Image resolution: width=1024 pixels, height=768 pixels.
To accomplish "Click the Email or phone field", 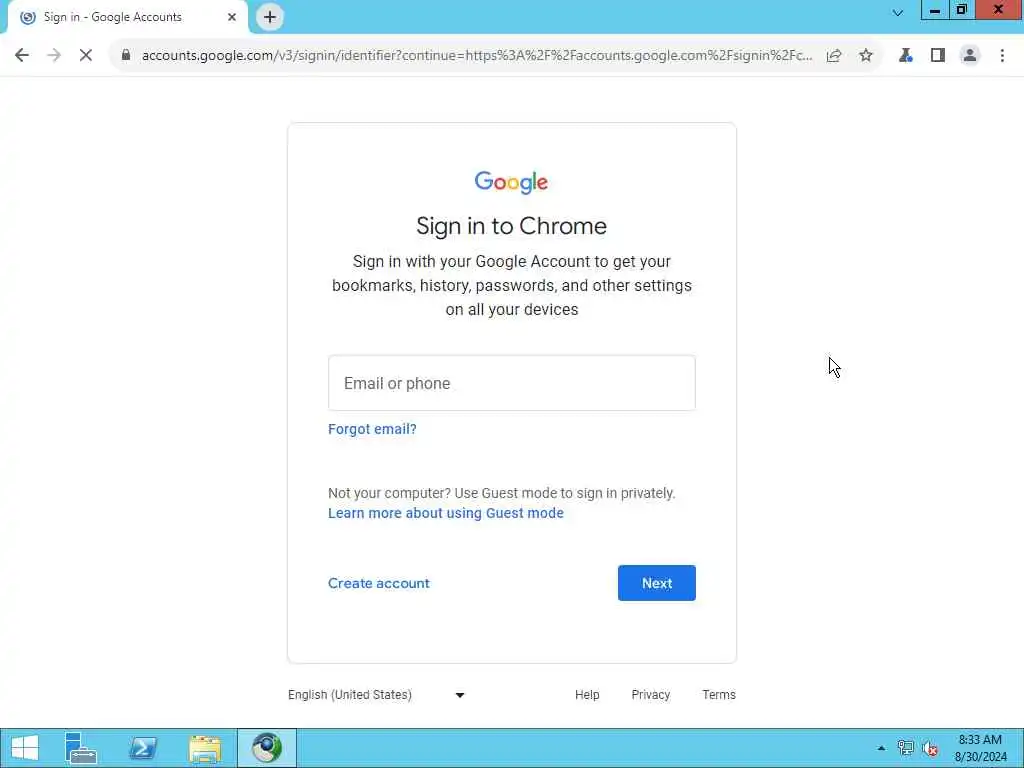I will [512, 383].
